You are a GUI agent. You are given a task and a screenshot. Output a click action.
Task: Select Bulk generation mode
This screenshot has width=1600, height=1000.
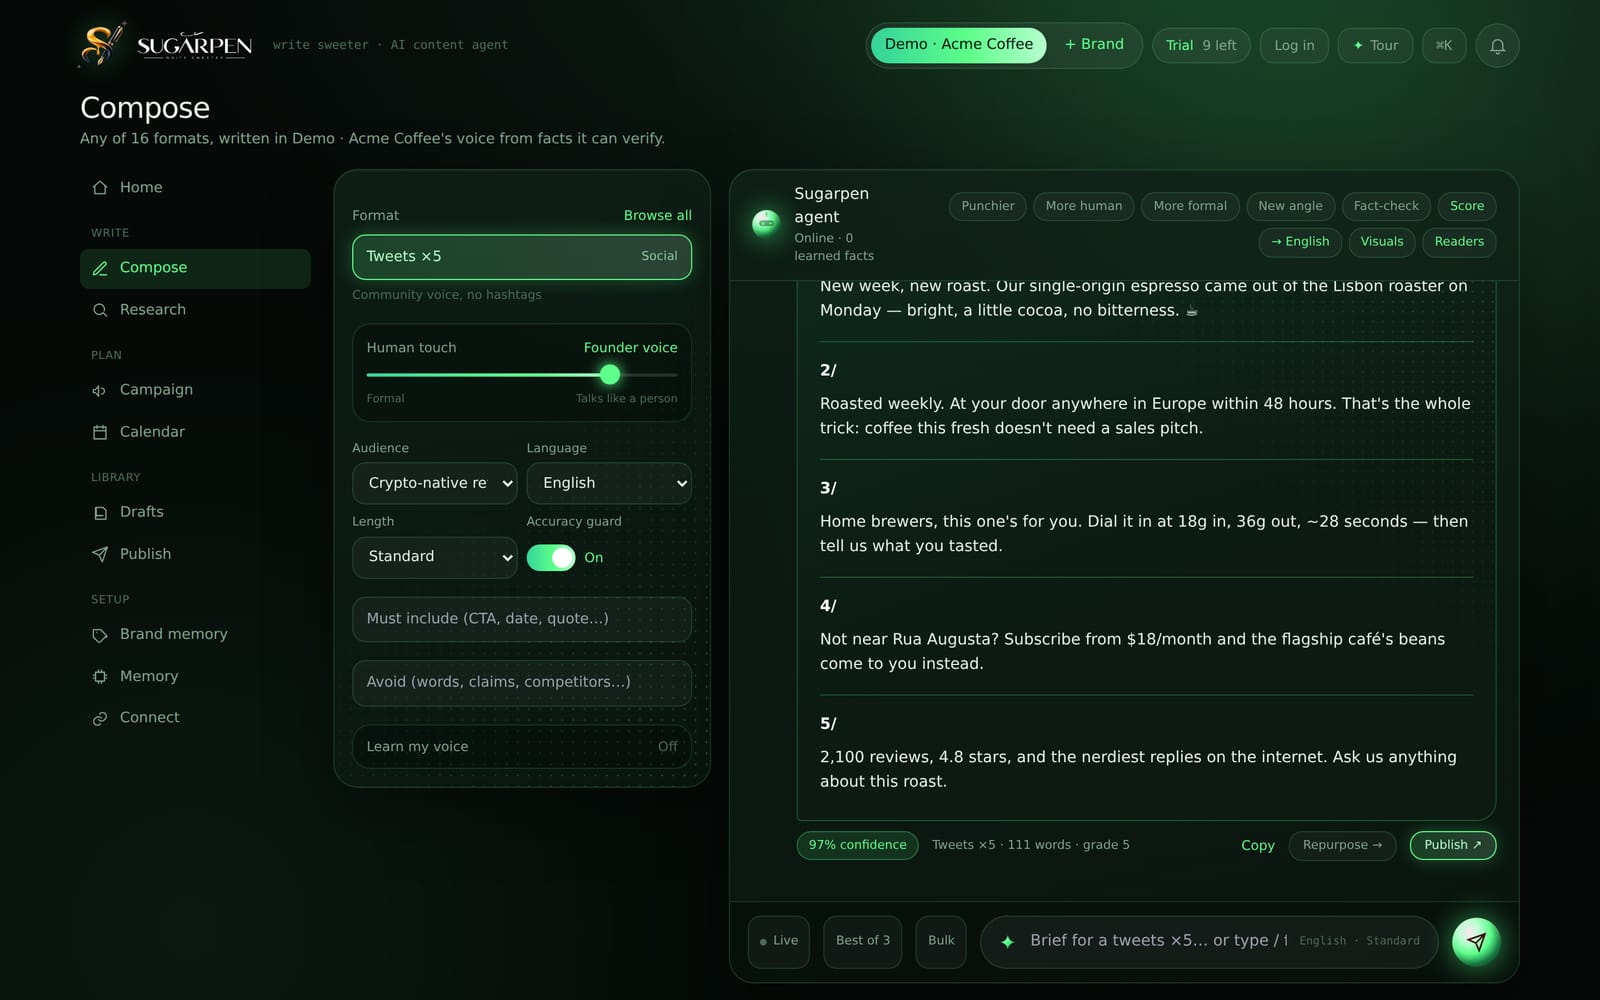pyautogui.click(x=941, y=941)
